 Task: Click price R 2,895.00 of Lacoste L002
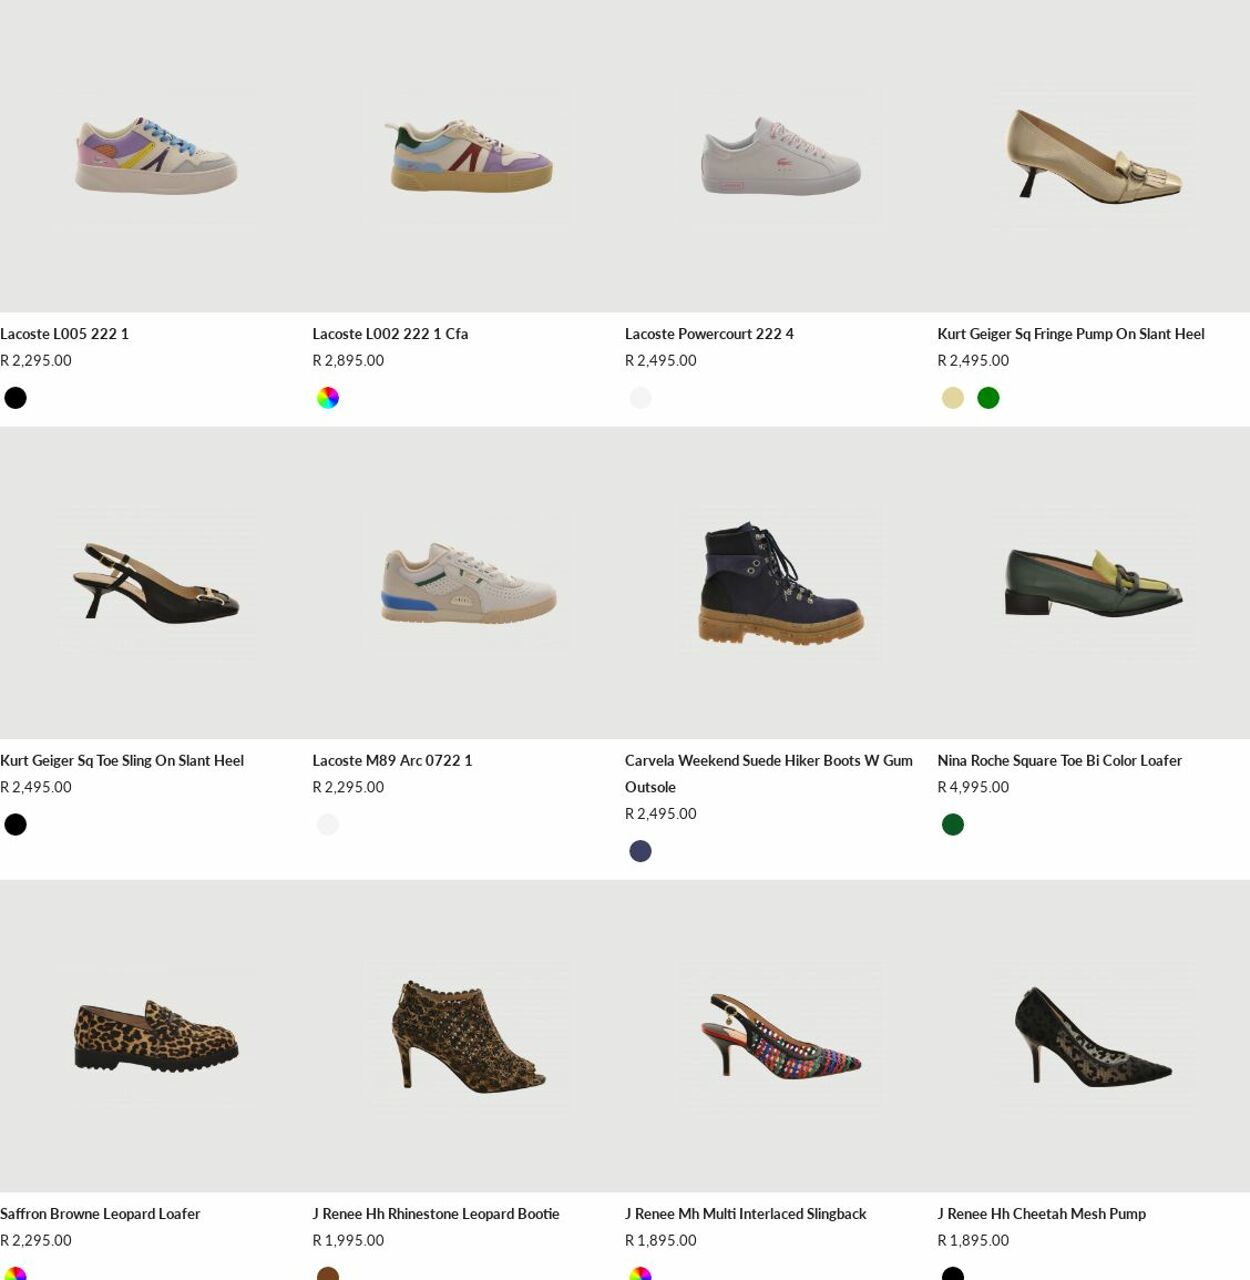click(x=348, y=361)
